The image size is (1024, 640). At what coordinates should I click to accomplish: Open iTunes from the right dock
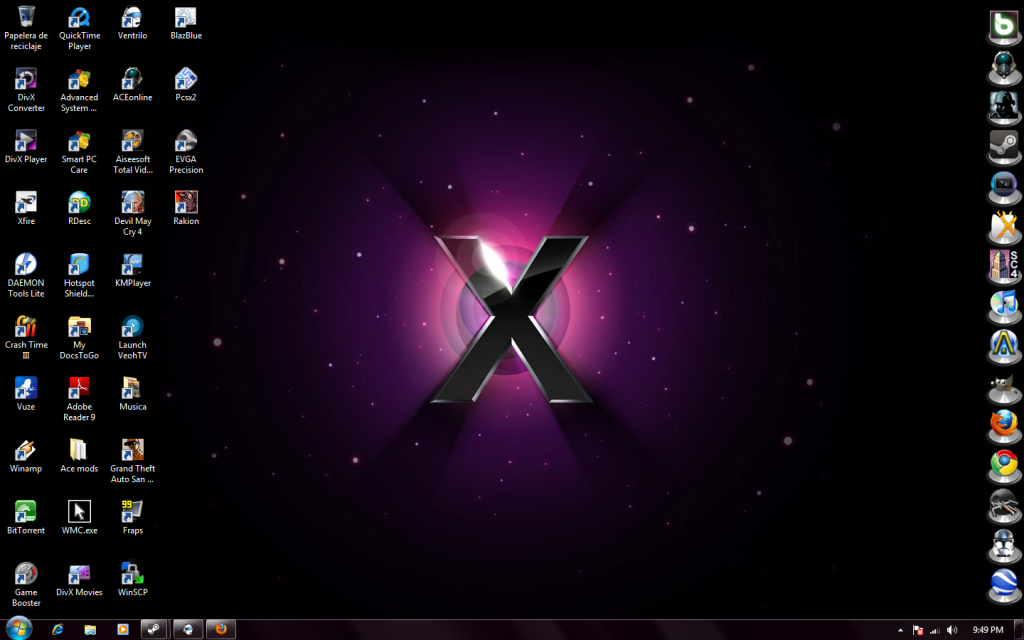tap(1004, 306)
